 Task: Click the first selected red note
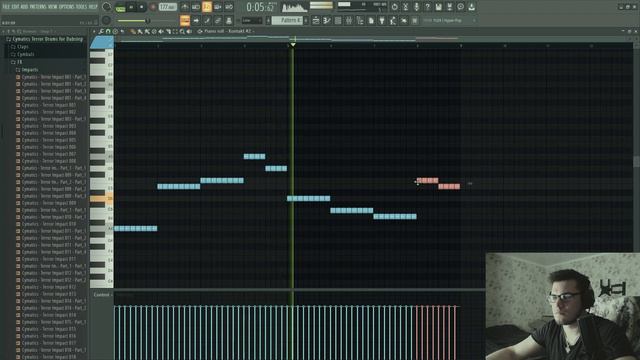tap(427, 180)
